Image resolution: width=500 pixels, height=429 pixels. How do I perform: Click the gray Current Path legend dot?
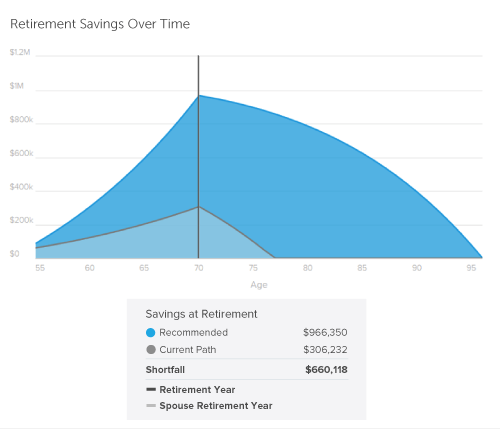(151, 350)
